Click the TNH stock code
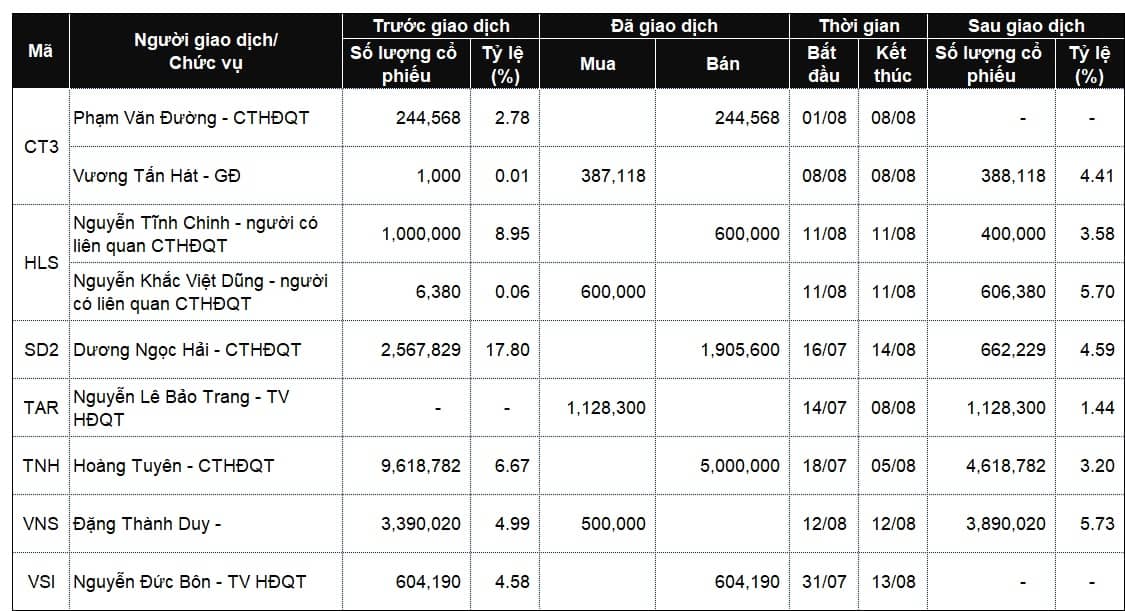 41,466
